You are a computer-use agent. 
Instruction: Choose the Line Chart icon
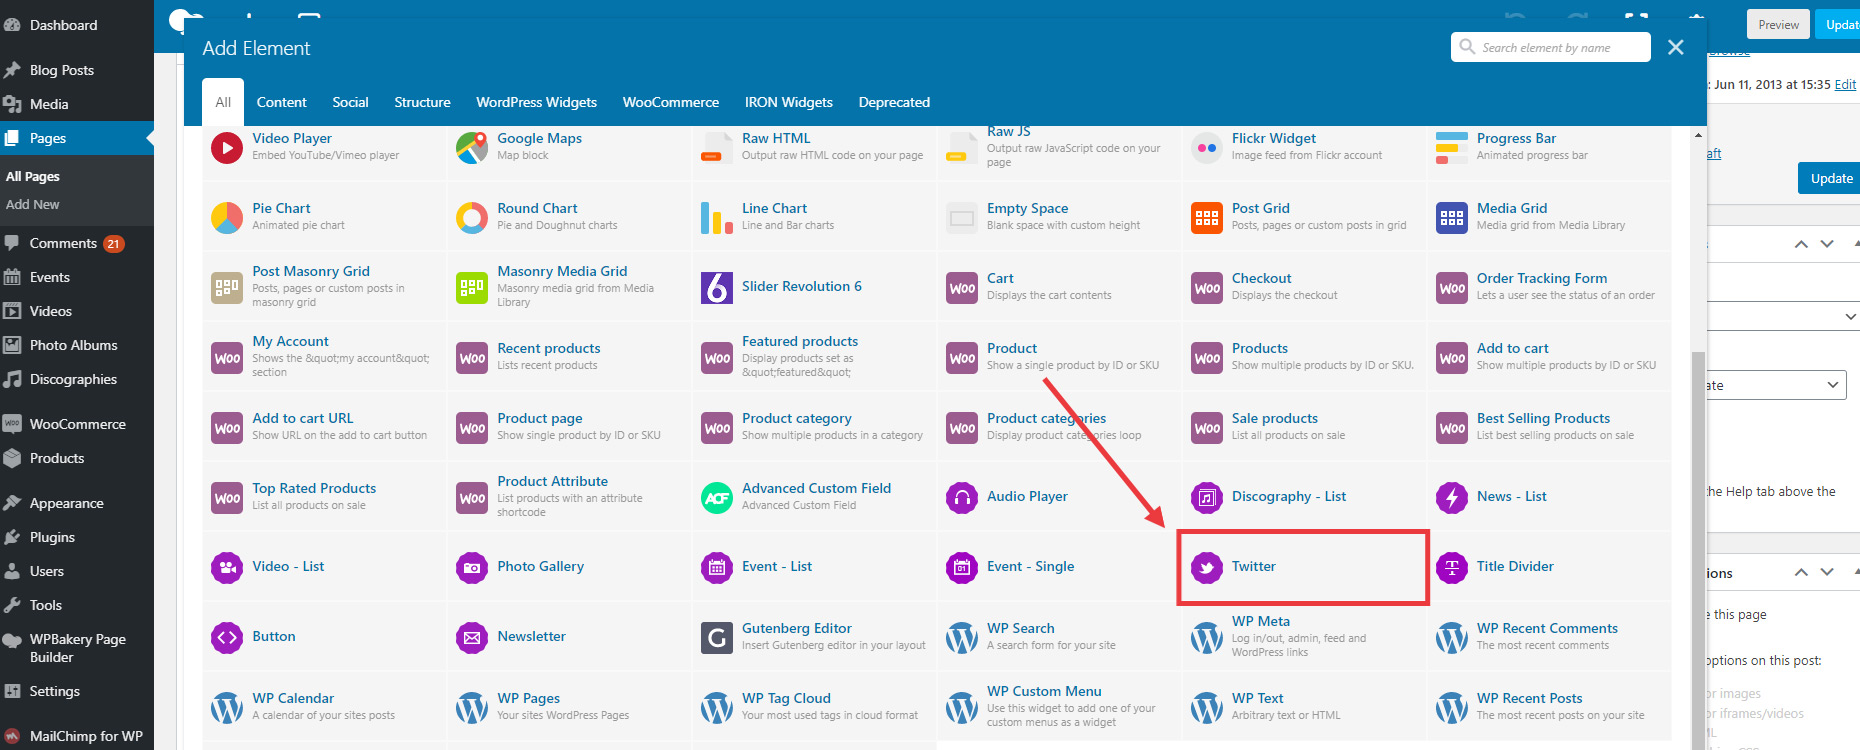pyautogui.click(x=717, y=218)
